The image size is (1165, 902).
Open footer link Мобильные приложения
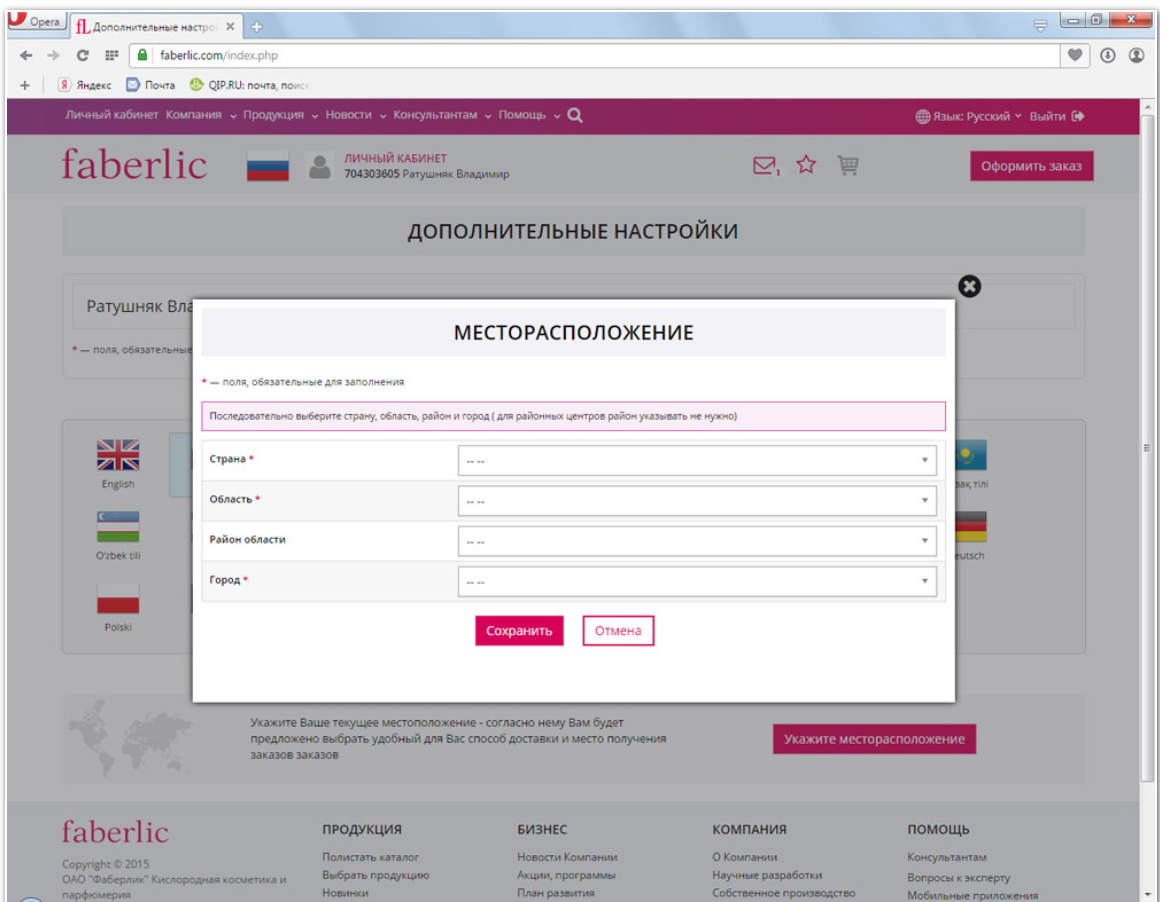point(973,895)
